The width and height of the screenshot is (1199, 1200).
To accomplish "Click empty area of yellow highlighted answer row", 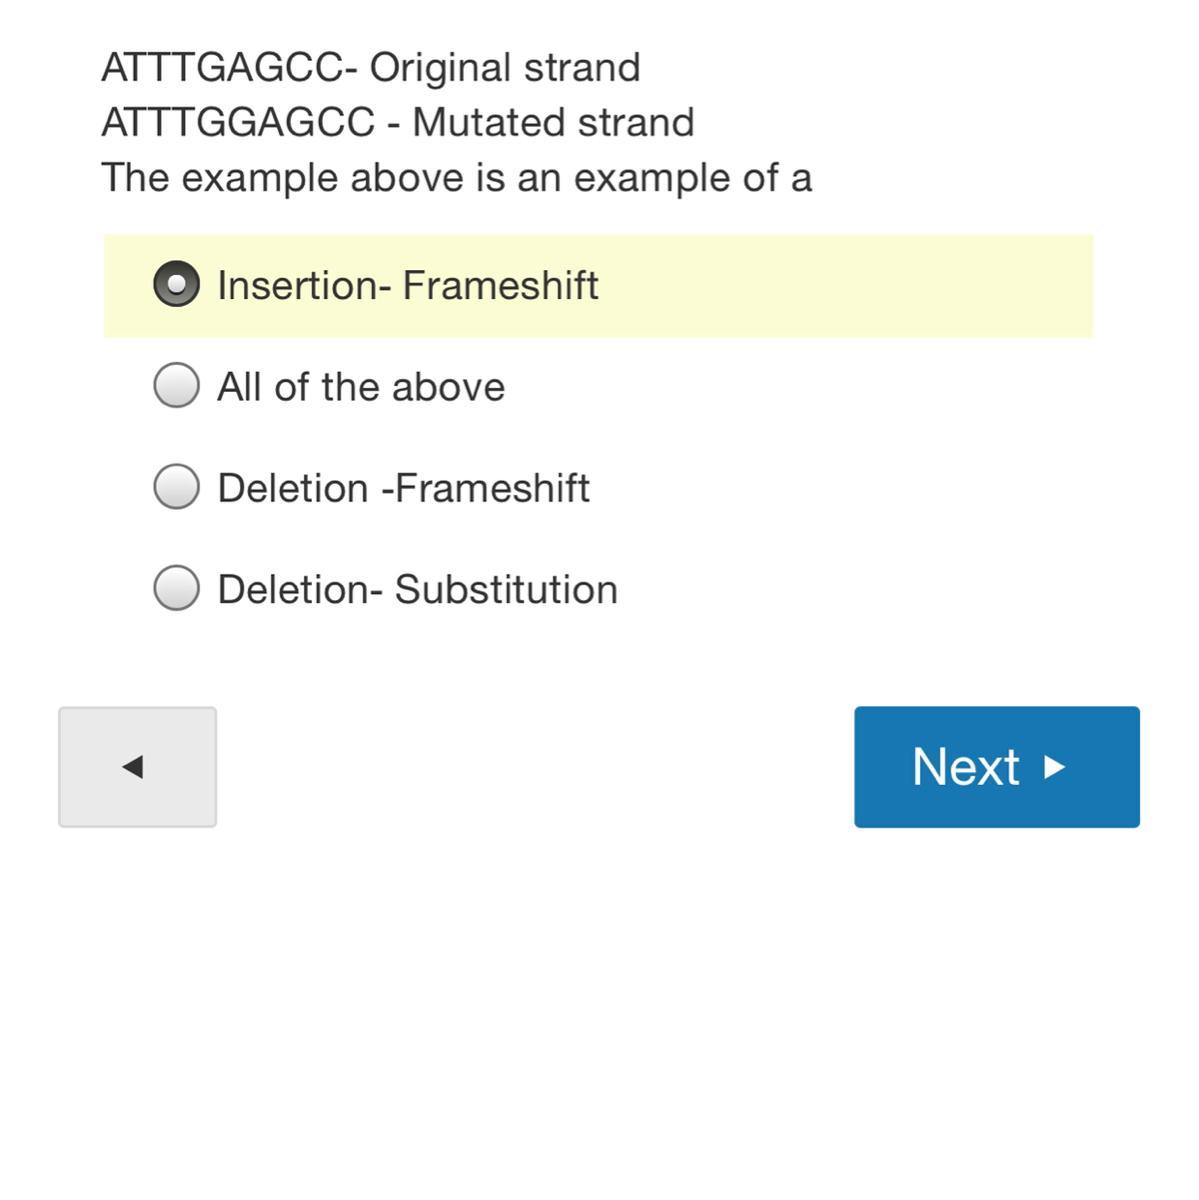I will 850,286.
